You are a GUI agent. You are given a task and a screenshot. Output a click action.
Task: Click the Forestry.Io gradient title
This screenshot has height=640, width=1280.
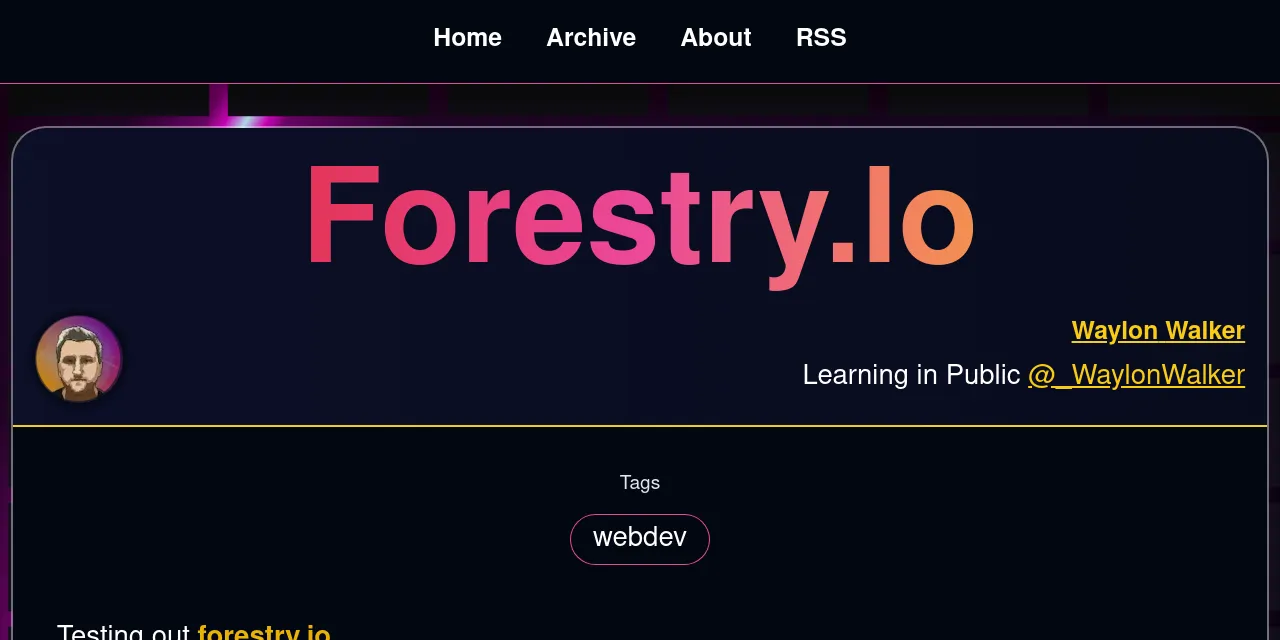coord(640,218)
